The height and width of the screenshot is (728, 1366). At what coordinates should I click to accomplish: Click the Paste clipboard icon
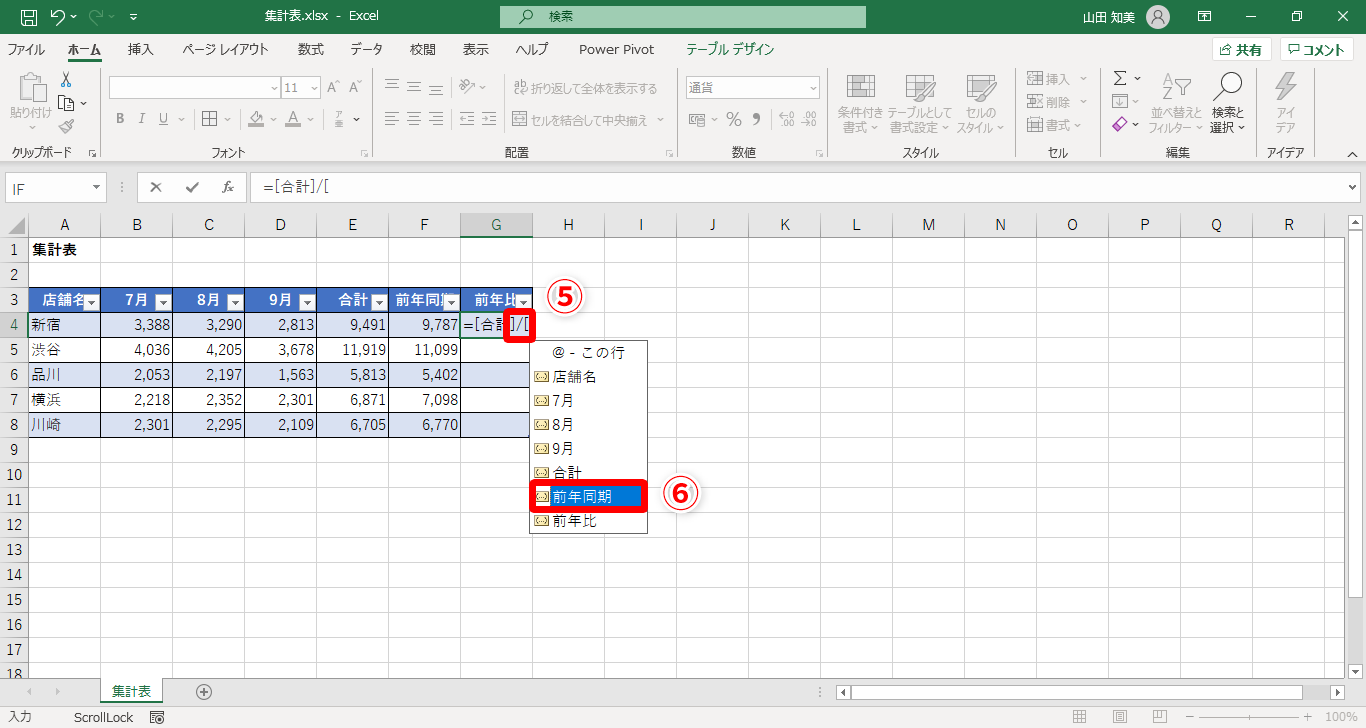(31, 89)
